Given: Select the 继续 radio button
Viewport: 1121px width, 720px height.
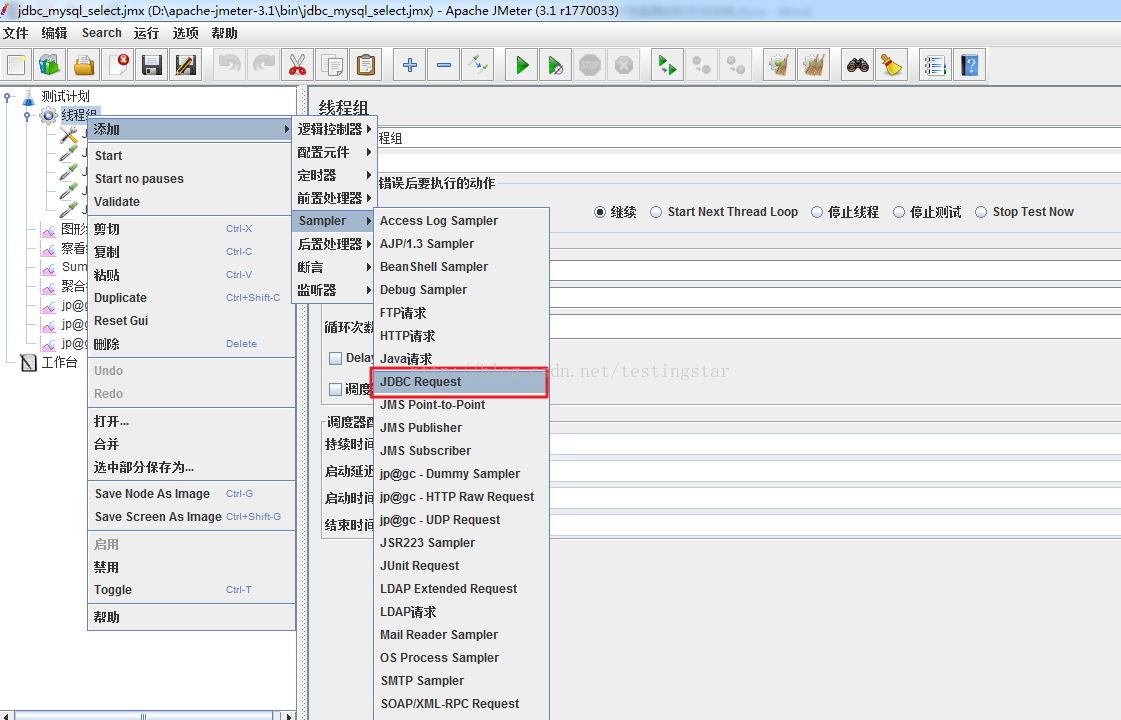Looking at the screenshot, I should coord(600,212).
